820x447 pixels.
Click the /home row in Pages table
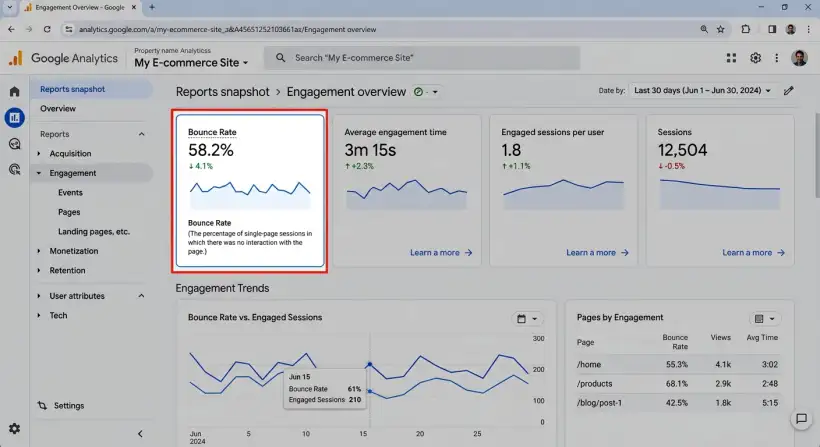tap(677, 364)
